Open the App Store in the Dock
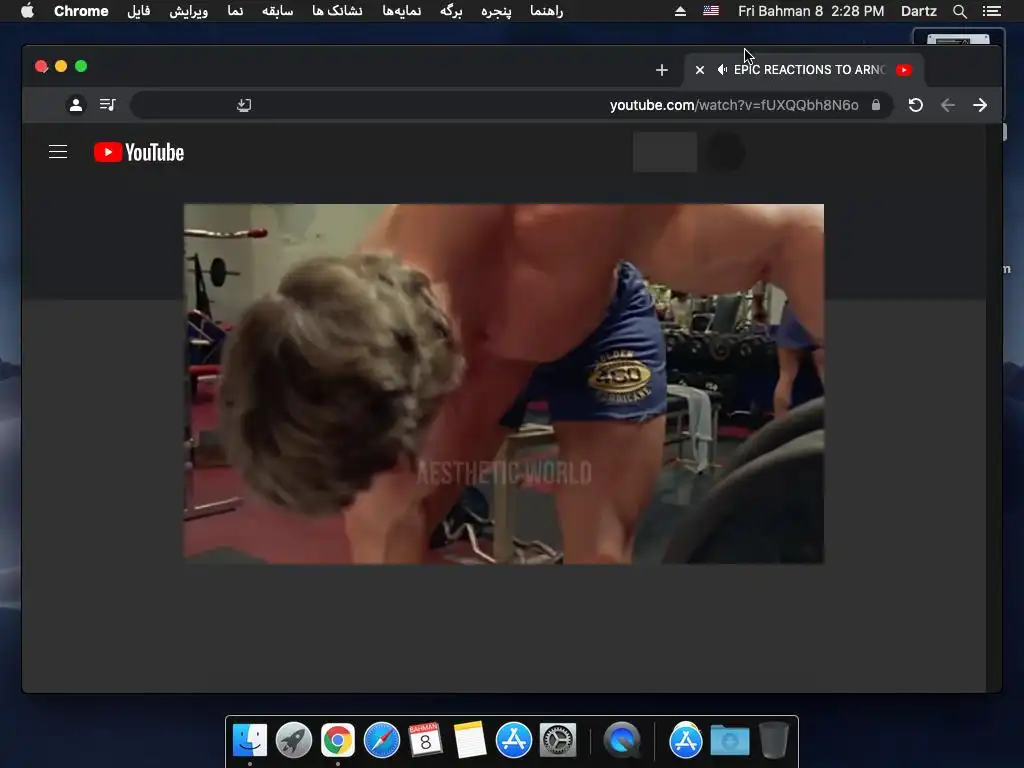This screenshot has width=1024, height=768. [514, 740]
